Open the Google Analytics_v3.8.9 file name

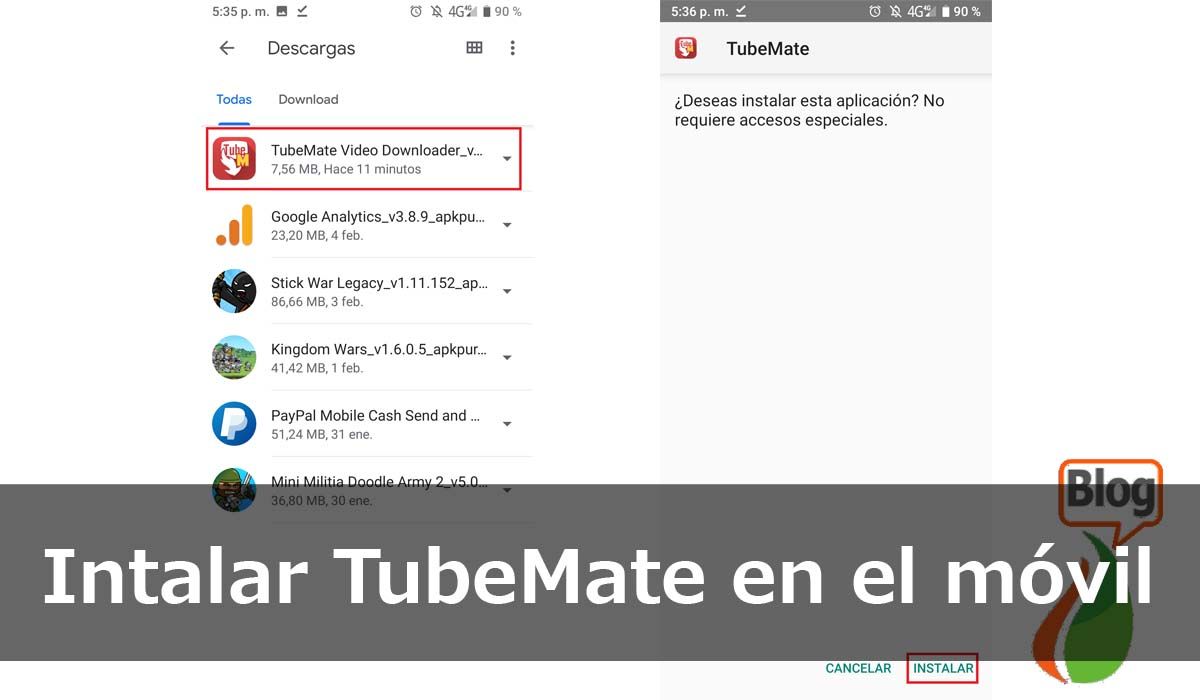(379, 216)
